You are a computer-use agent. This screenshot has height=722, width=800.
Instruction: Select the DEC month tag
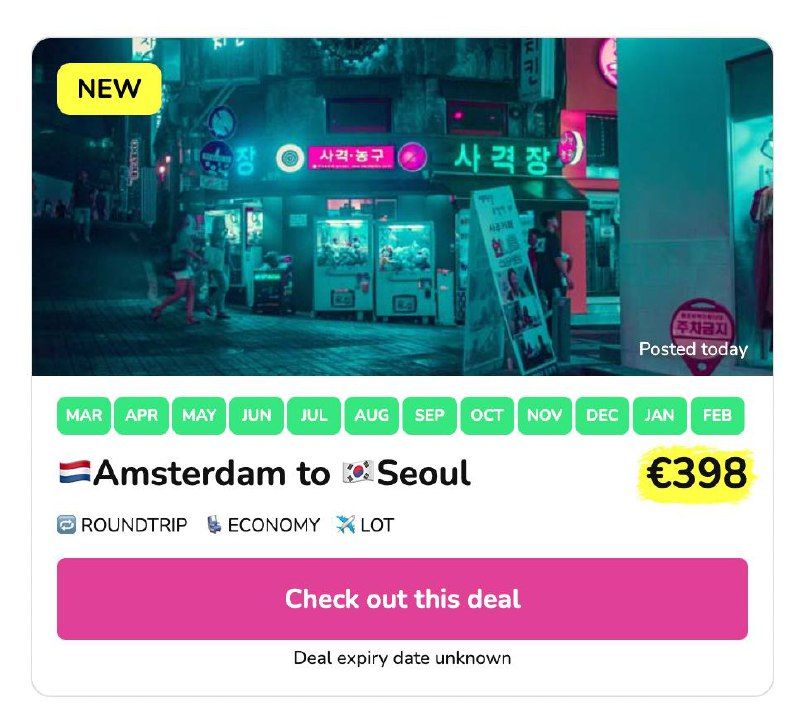(602, 416)
